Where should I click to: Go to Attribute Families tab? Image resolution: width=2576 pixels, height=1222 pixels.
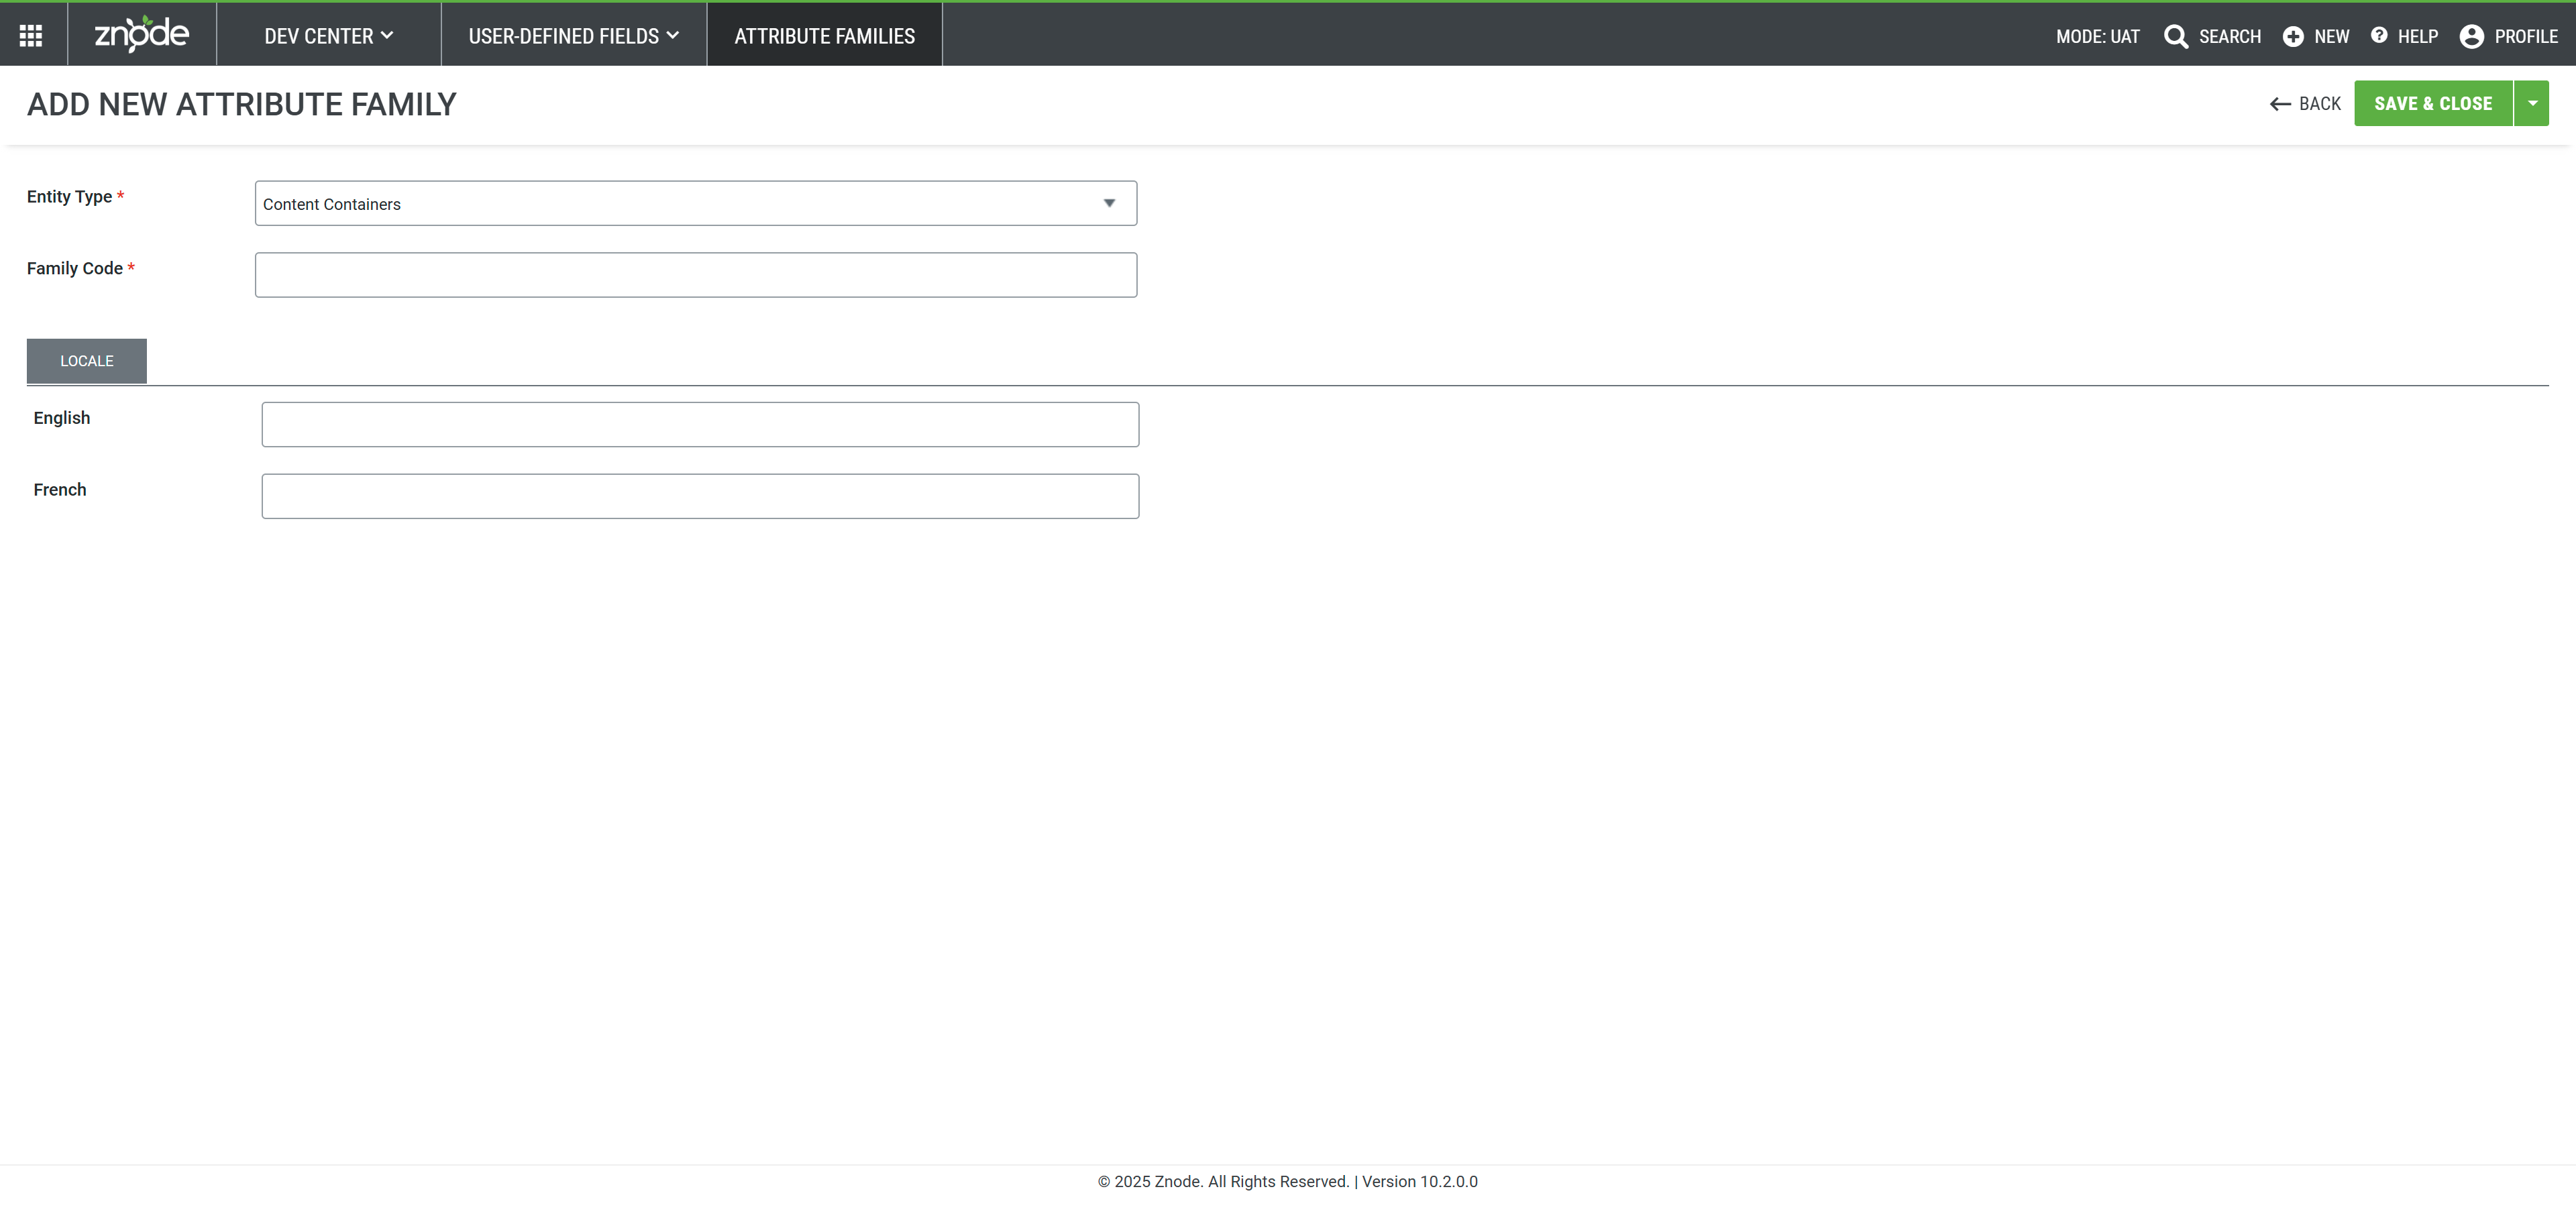coord(824,36)
